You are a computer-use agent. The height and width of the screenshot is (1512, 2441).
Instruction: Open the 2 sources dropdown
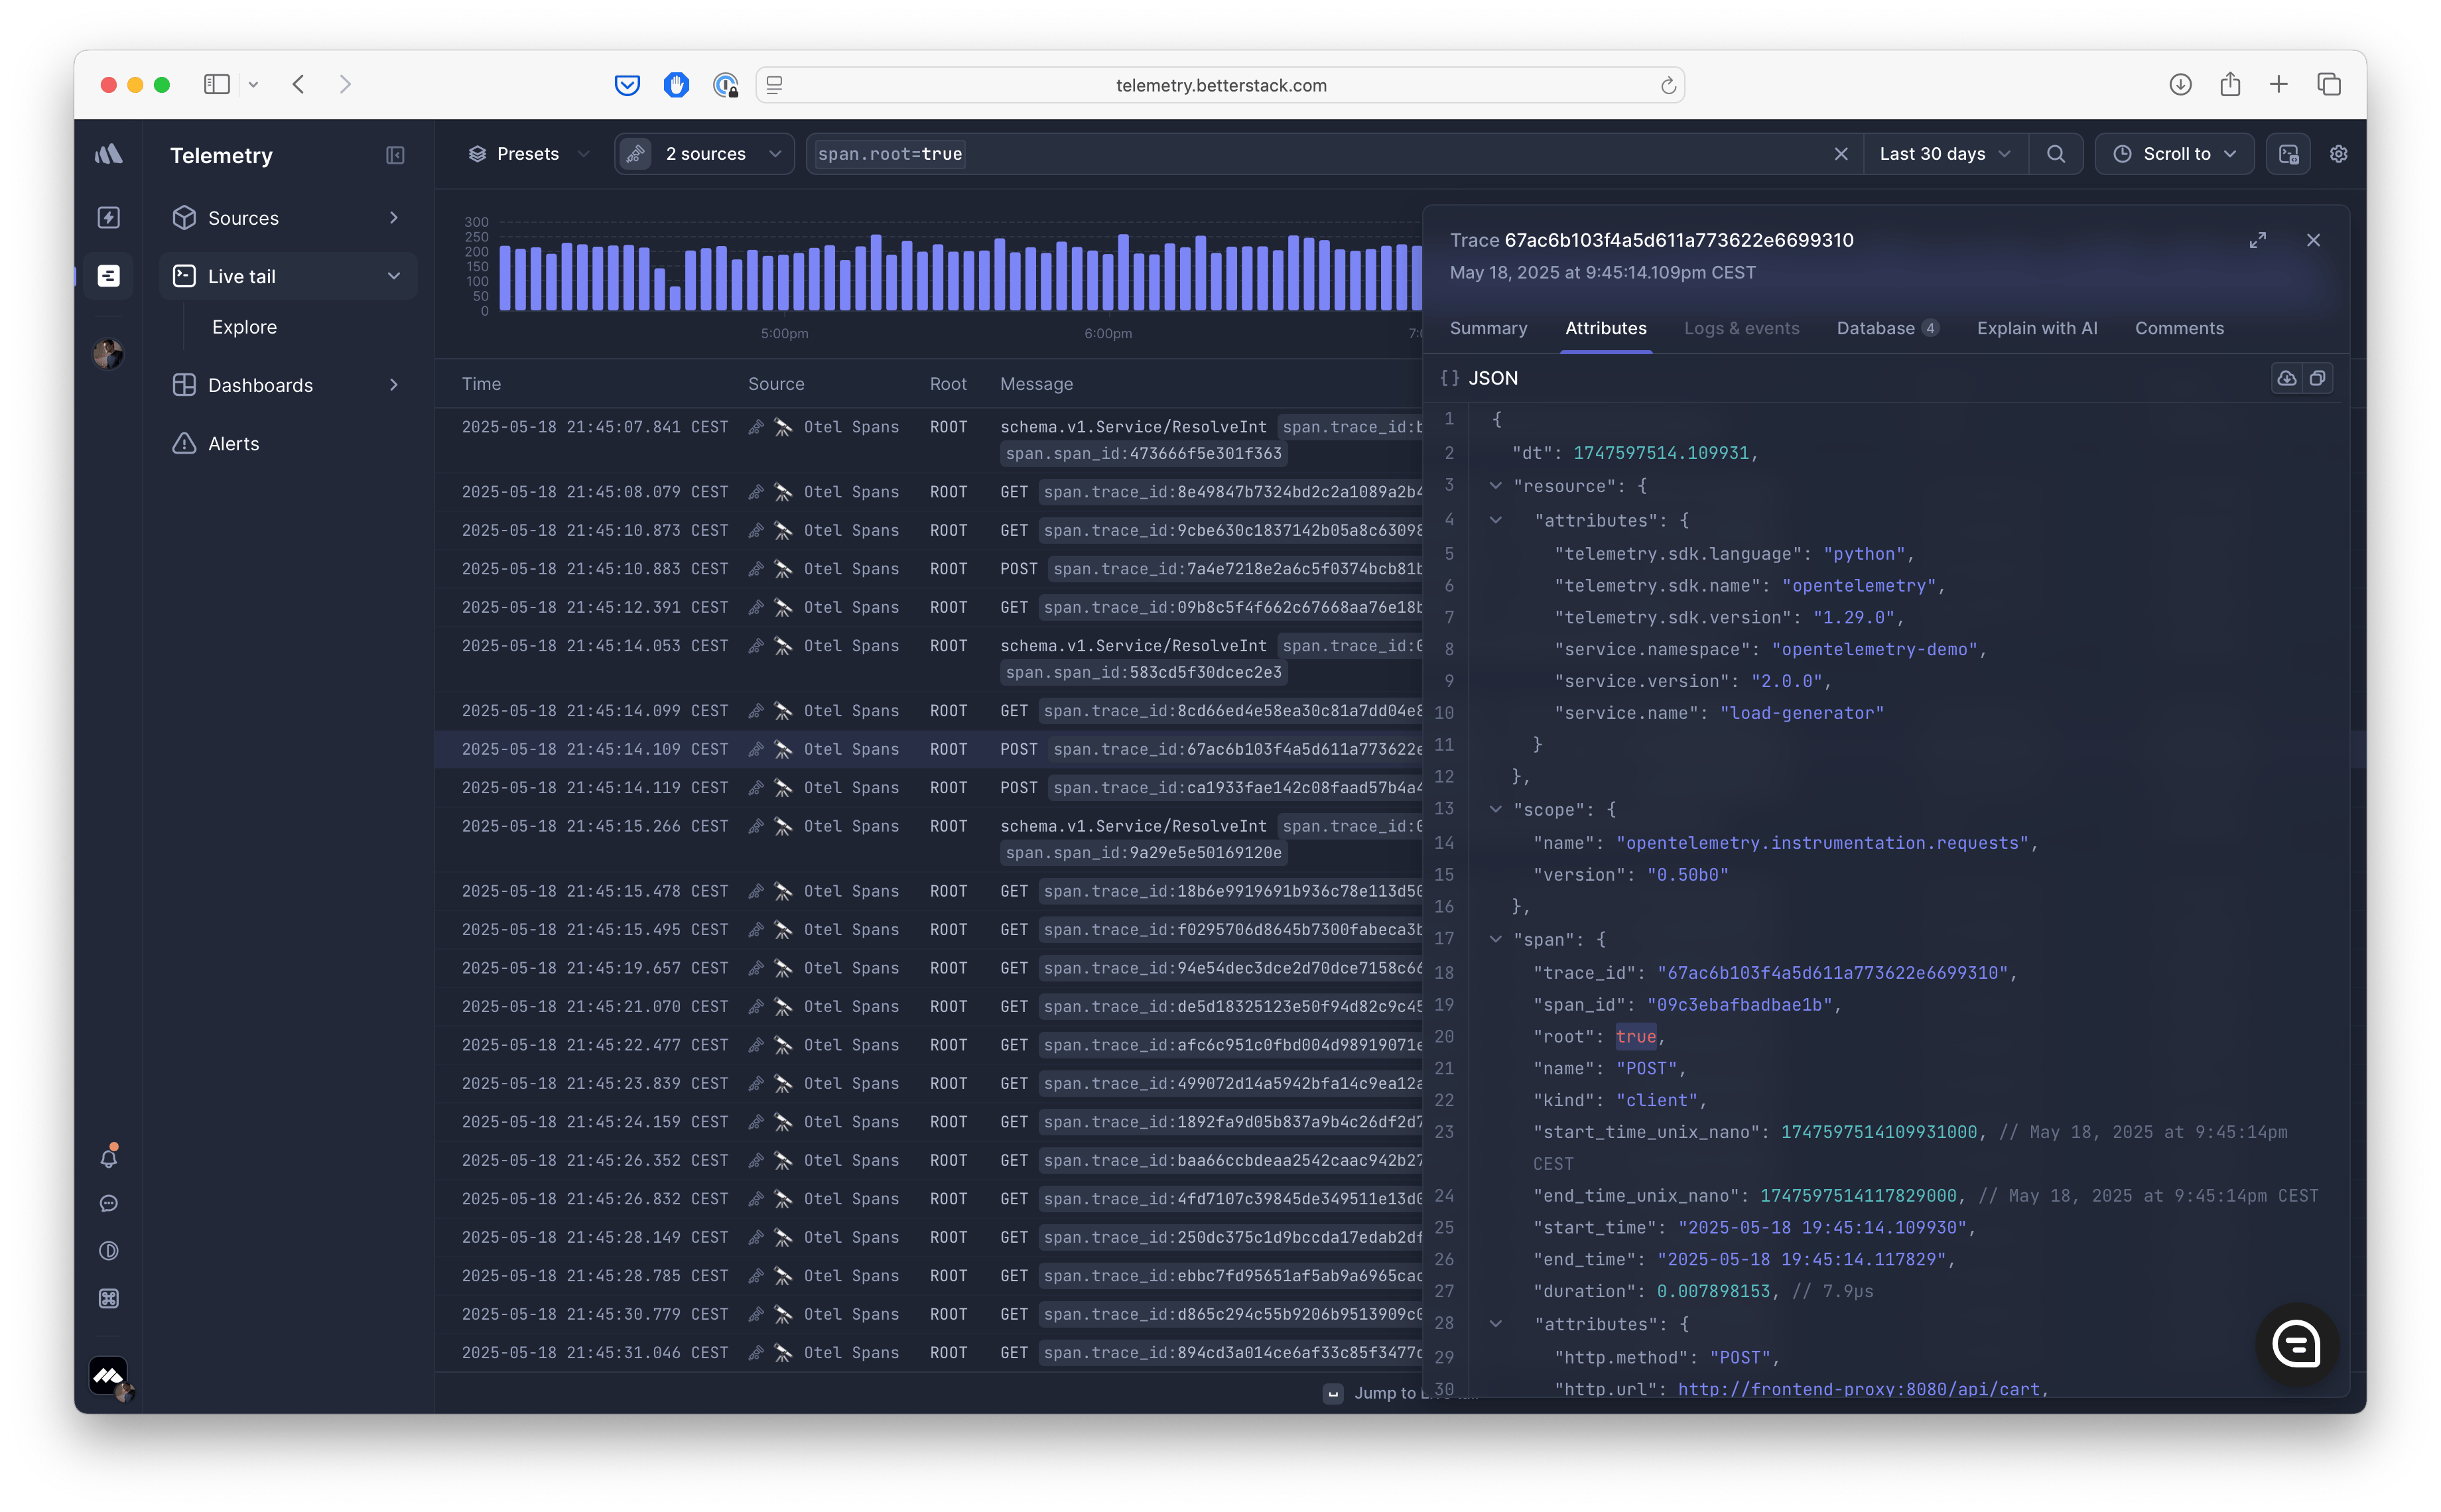point(705,154)
